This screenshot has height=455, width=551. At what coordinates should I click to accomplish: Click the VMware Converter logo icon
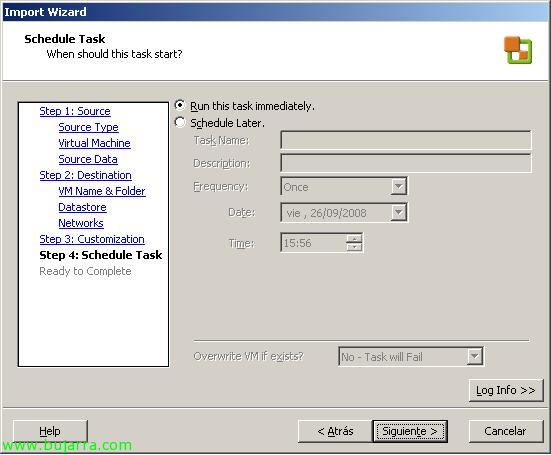point(518,50)
